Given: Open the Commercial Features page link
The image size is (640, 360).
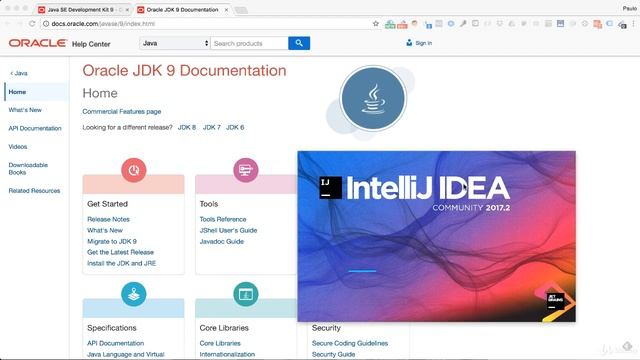Looking at the screenshot, I should pos(122,111).
